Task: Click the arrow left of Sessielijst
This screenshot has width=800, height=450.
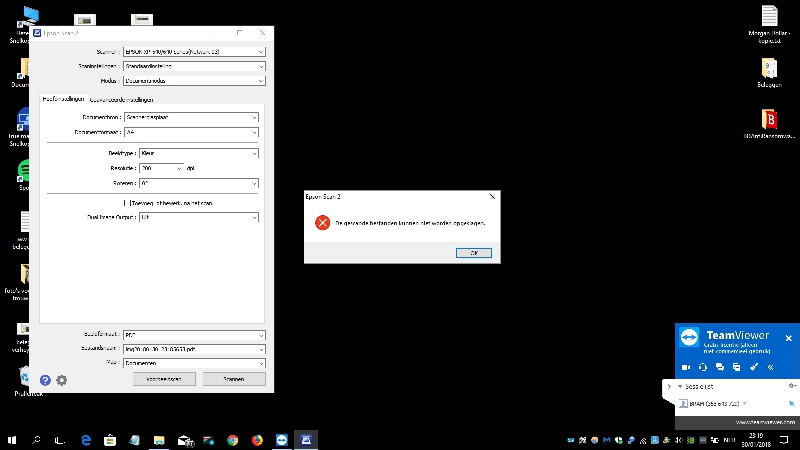Action: click(669, 387)
